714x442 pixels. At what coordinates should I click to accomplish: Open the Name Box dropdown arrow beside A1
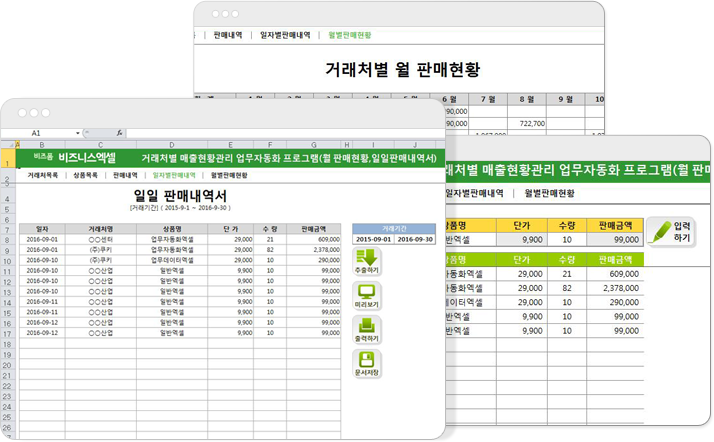(78, 133)
